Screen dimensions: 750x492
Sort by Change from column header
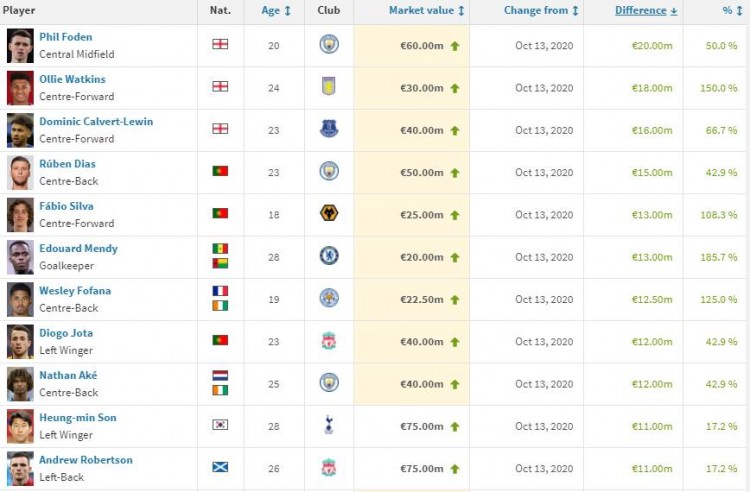pyautogui.click(x=541, y=11)
